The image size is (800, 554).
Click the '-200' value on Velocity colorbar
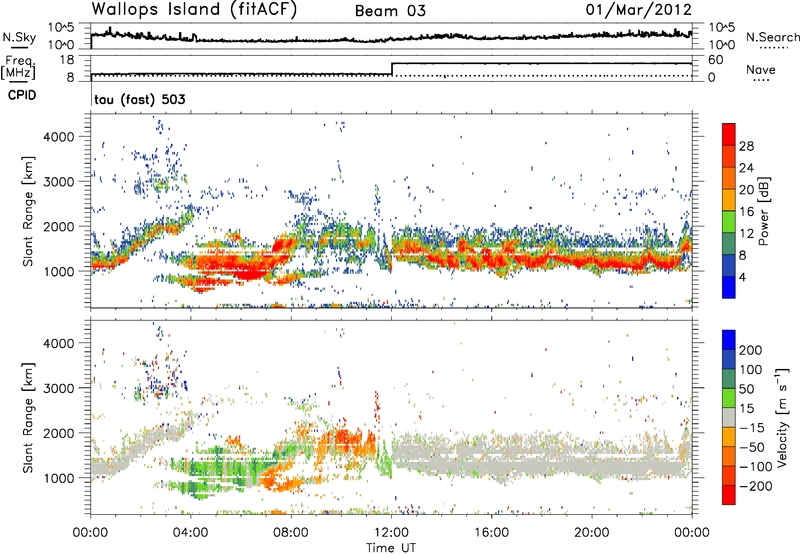756,486
